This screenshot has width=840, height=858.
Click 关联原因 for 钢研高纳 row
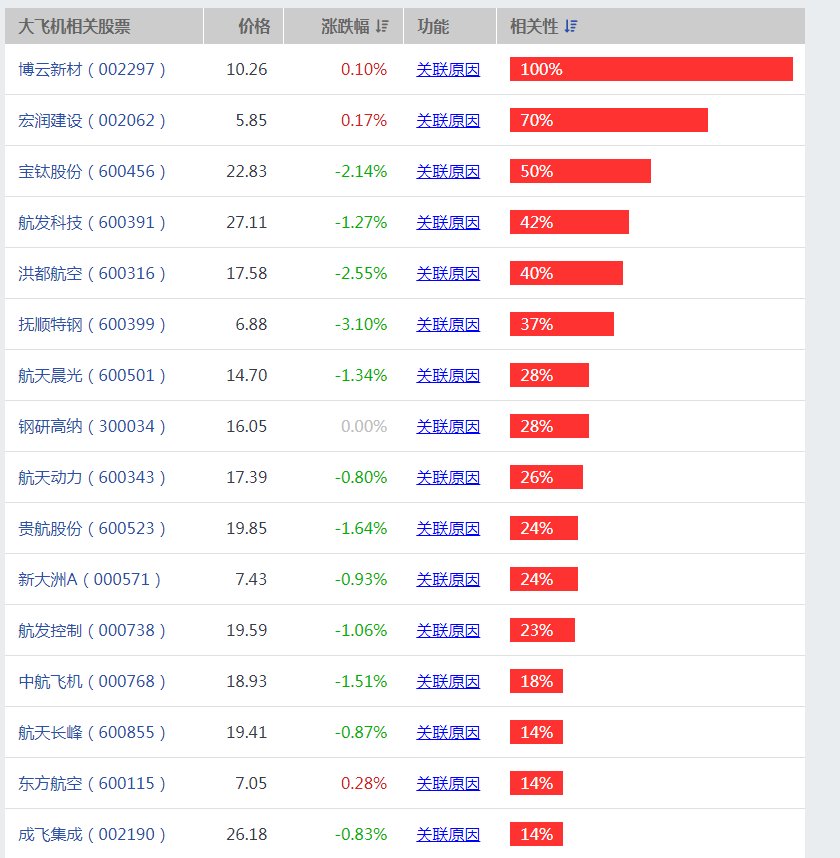pos(447,426)
